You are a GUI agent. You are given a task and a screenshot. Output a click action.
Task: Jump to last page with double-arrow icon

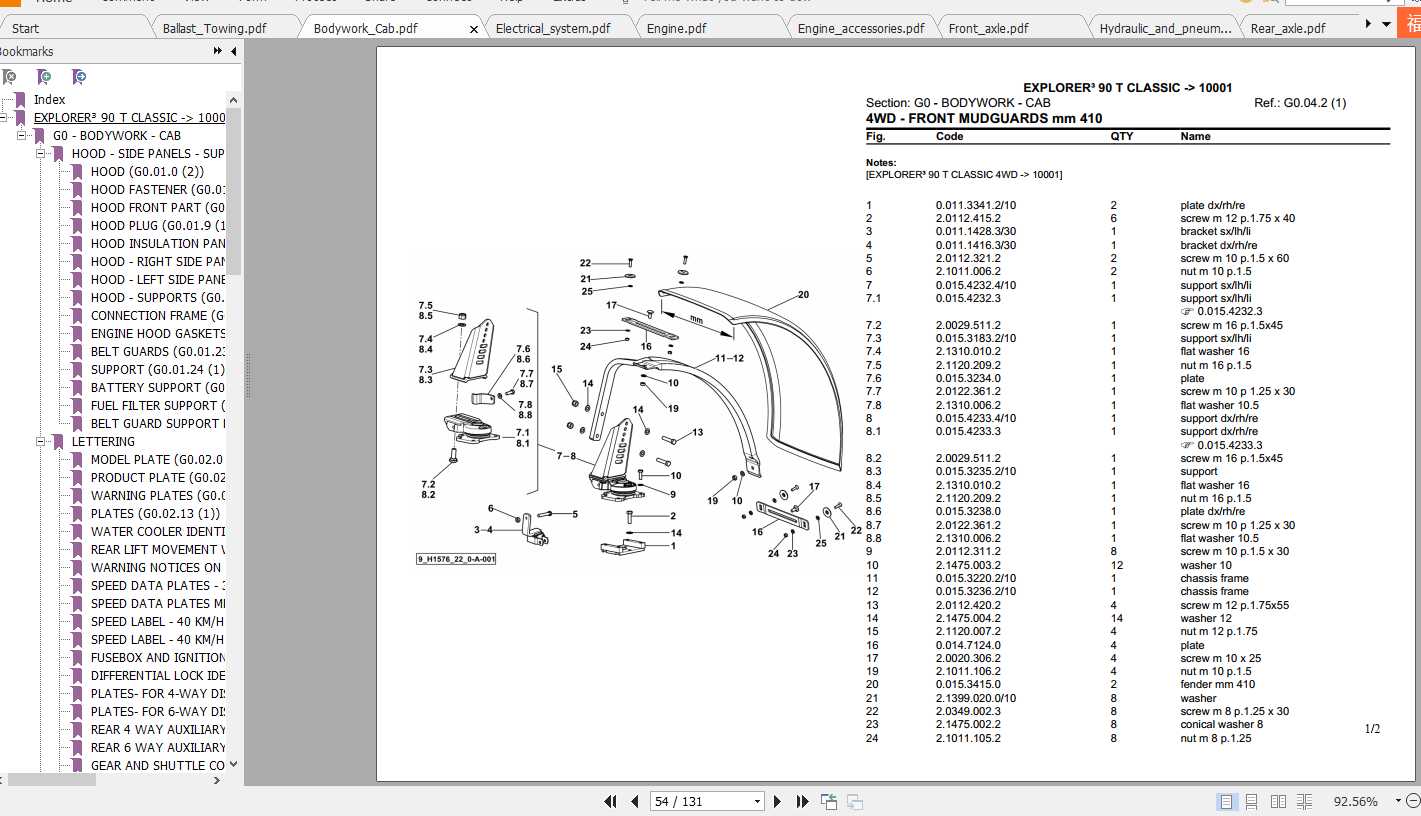click(802, 801)
